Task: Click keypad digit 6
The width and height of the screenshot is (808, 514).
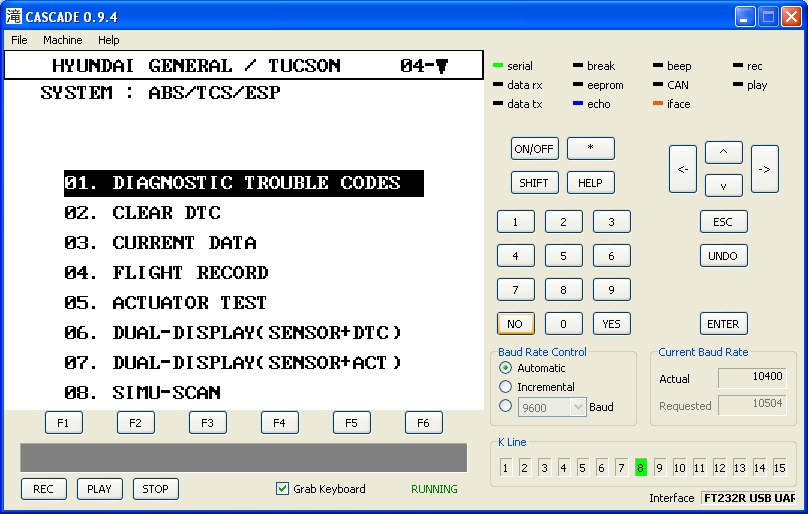Action: click(611, 256)
